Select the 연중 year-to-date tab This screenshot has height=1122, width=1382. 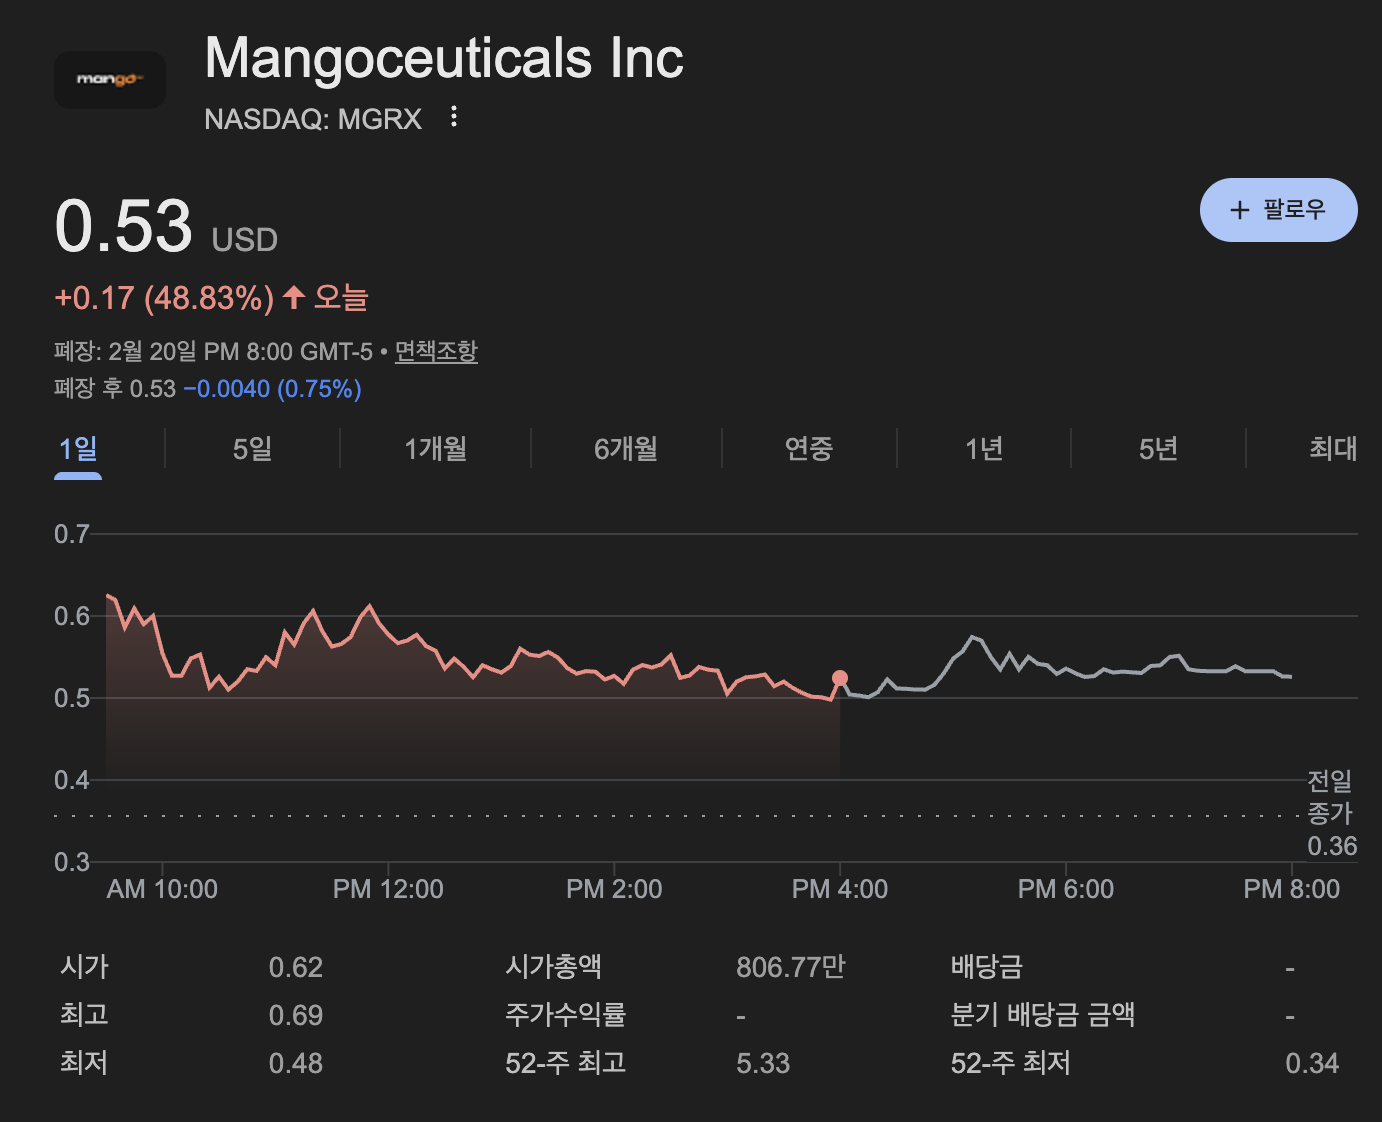(809, 449)
